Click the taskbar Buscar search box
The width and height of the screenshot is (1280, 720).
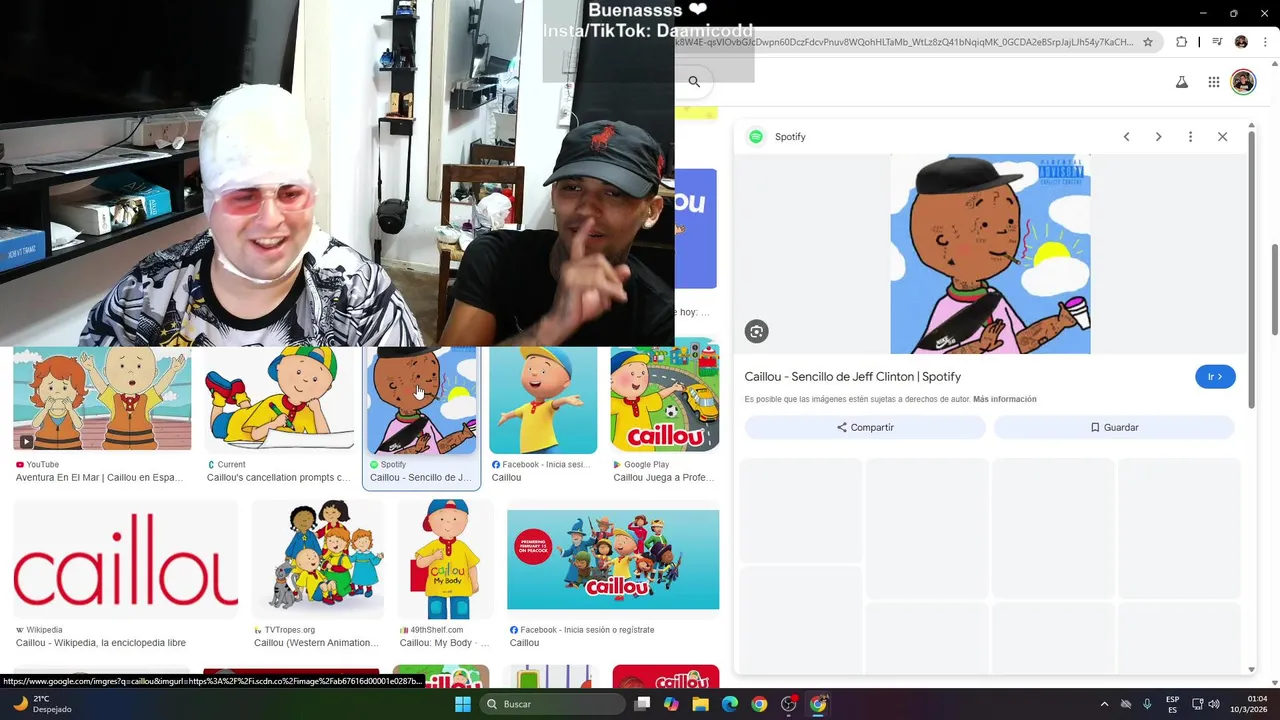tap(553, 704)
